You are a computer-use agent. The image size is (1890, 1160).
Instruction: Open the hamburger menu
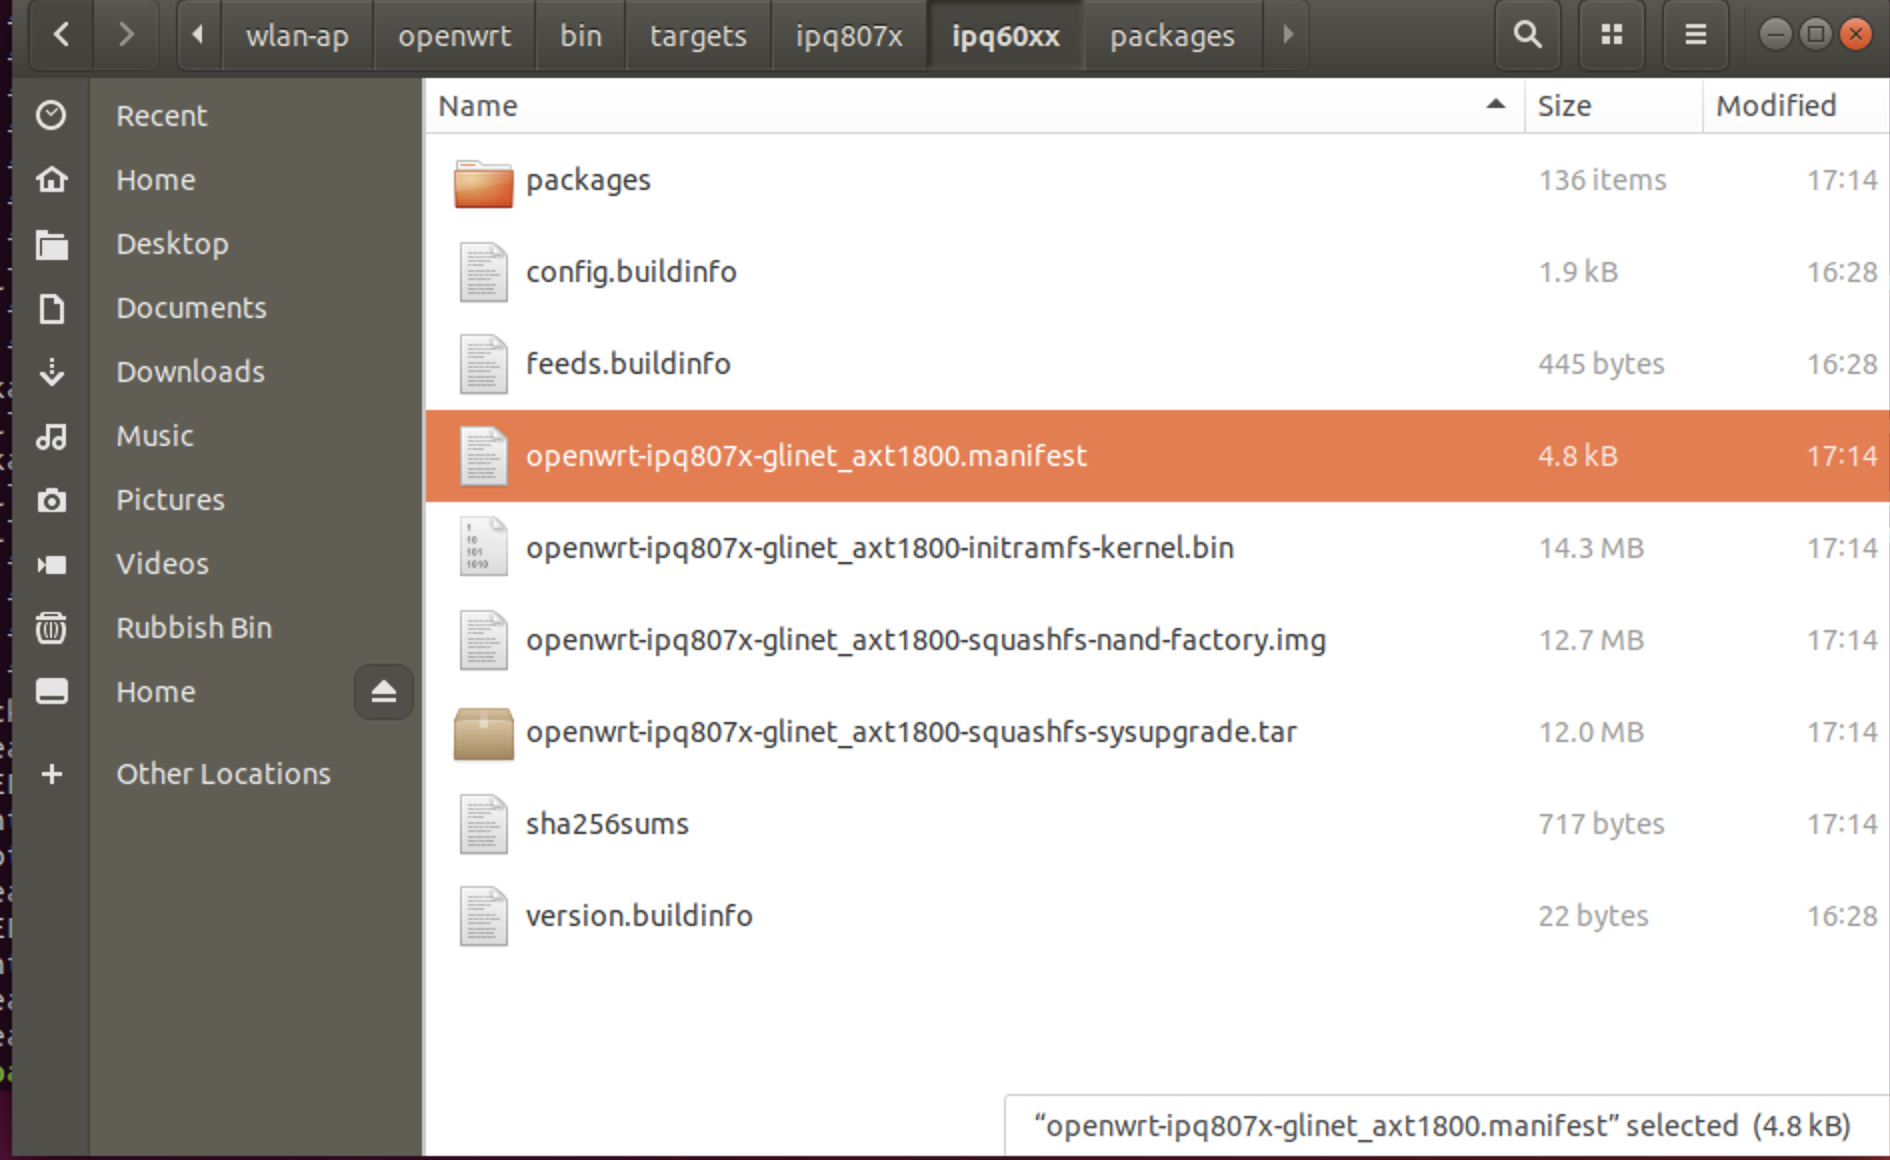point(1694,35)
